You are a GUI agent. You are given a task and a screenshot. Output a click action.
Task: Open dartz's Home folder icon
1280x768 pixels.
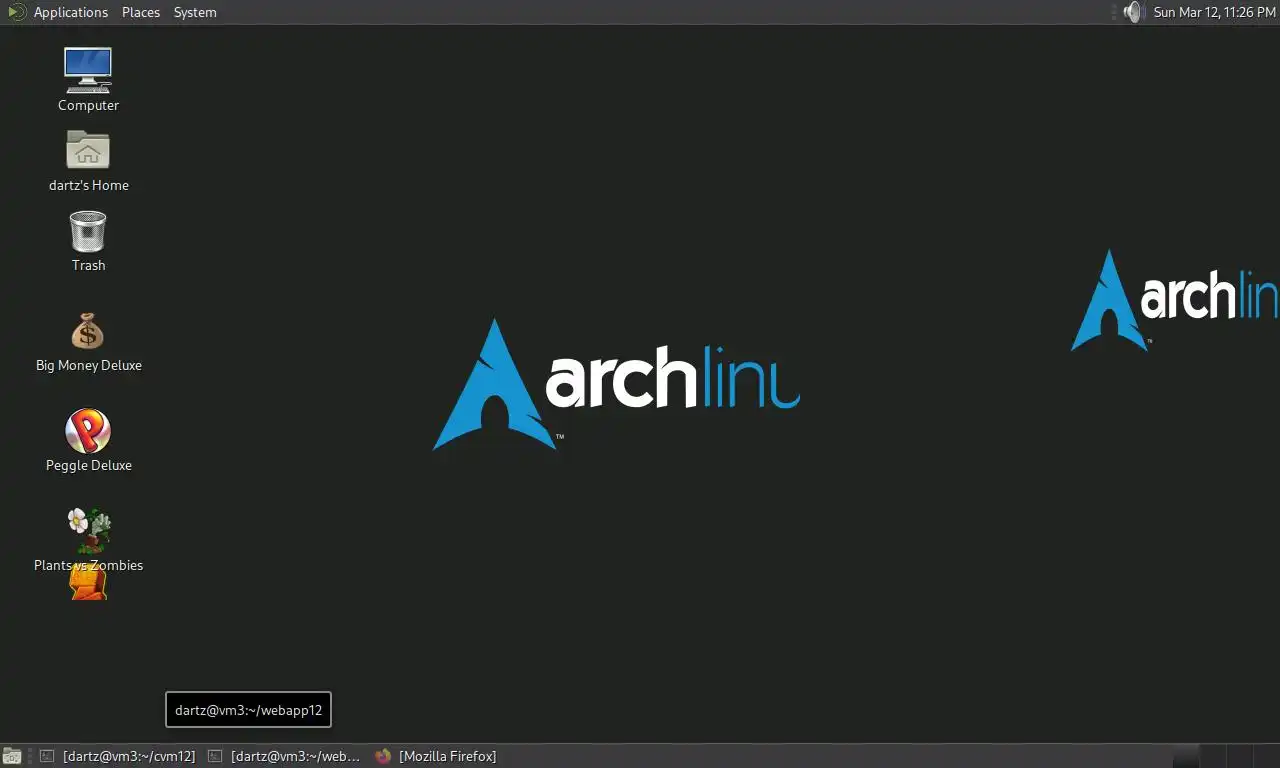pyautogui.click(x=88, y=150)
